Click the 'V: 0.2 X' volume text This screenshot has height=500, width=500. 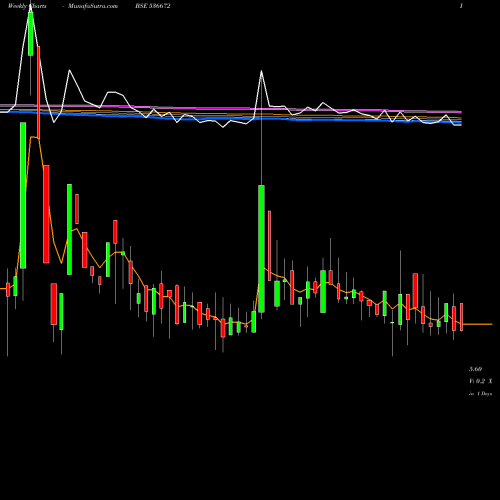pyautogui.click(x=481, y=381)
